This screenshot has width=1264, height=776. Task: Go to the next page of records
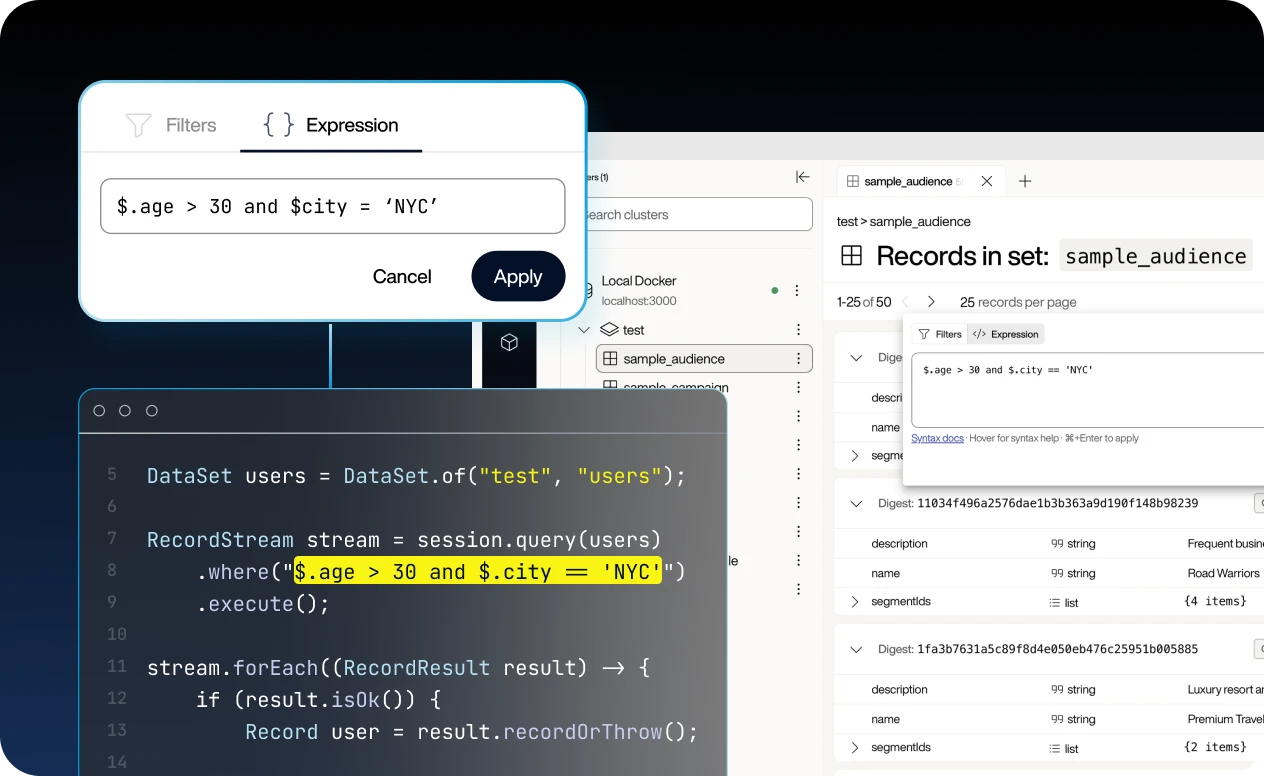coord(930,300)
